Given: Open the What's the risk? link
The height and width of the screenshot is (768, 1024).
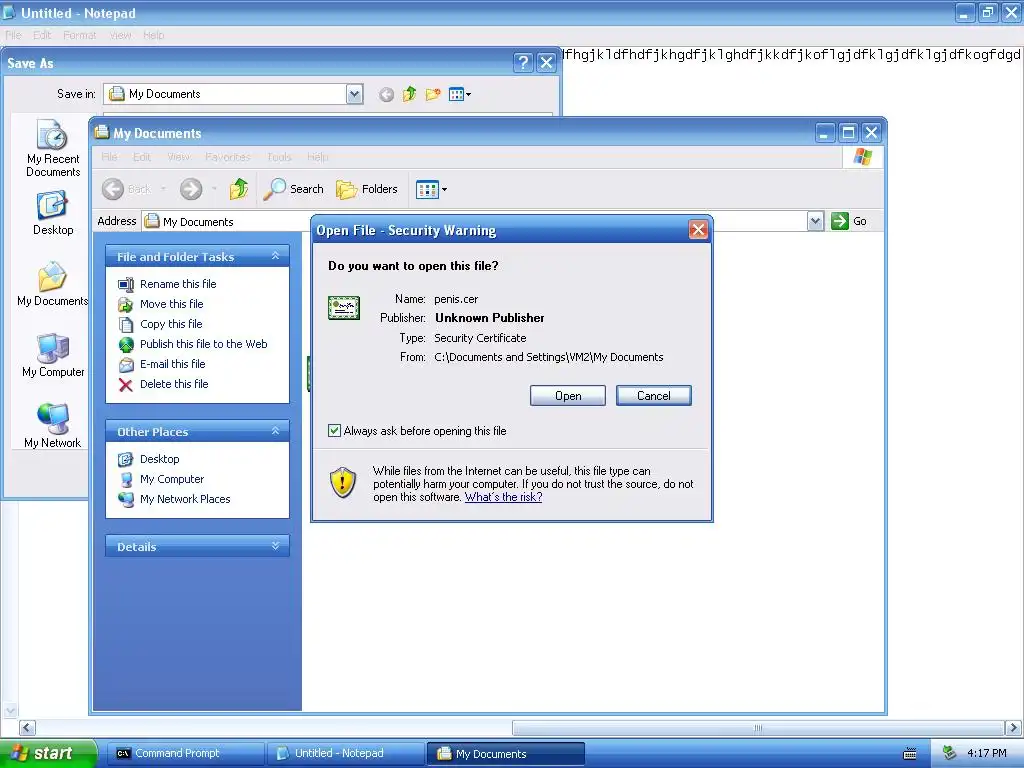Looking at the screenshot, I should point(504,497).
